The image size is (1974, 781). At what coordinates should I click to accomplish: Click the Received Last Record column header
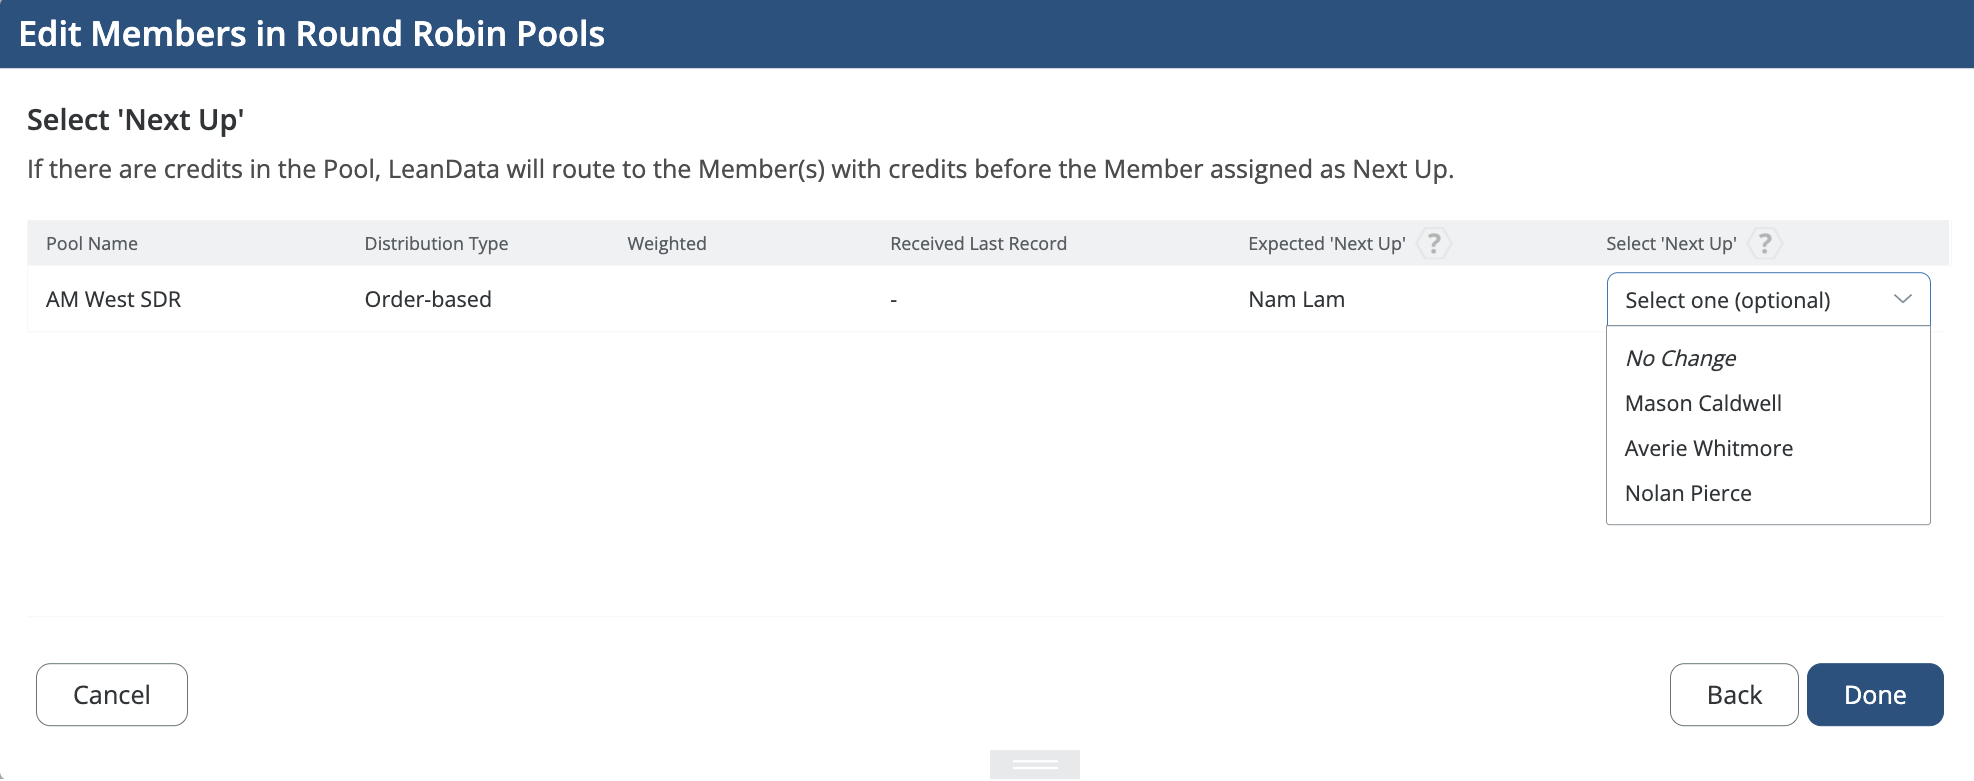tap(978, 243)
